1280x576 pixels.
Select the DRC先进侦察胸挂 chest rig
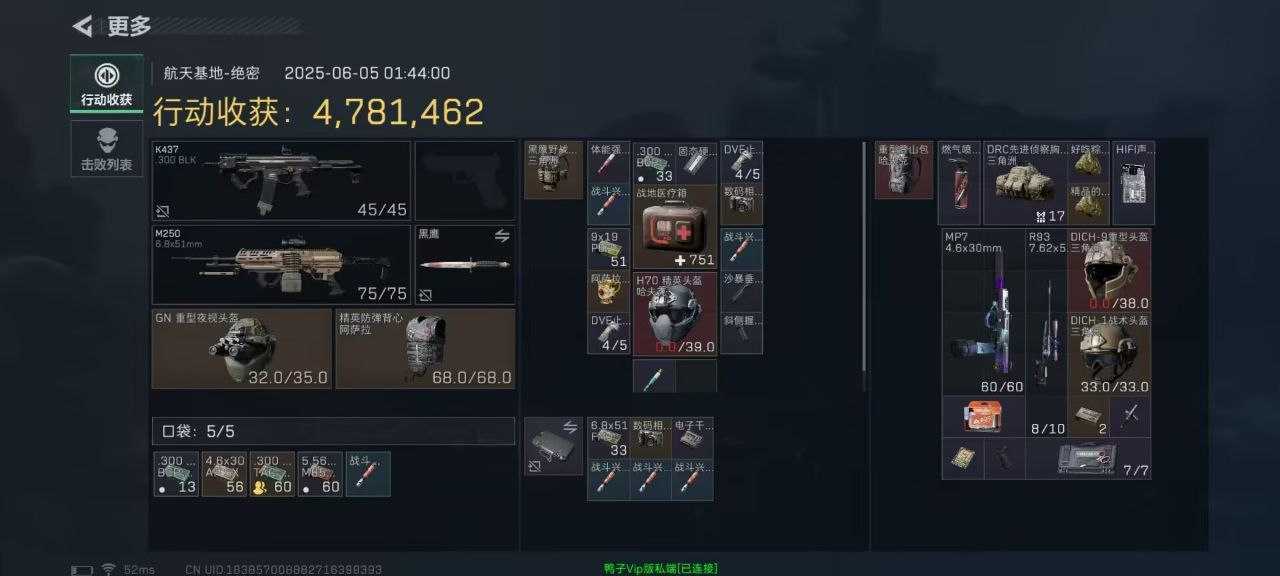[x=1025, y=183]
